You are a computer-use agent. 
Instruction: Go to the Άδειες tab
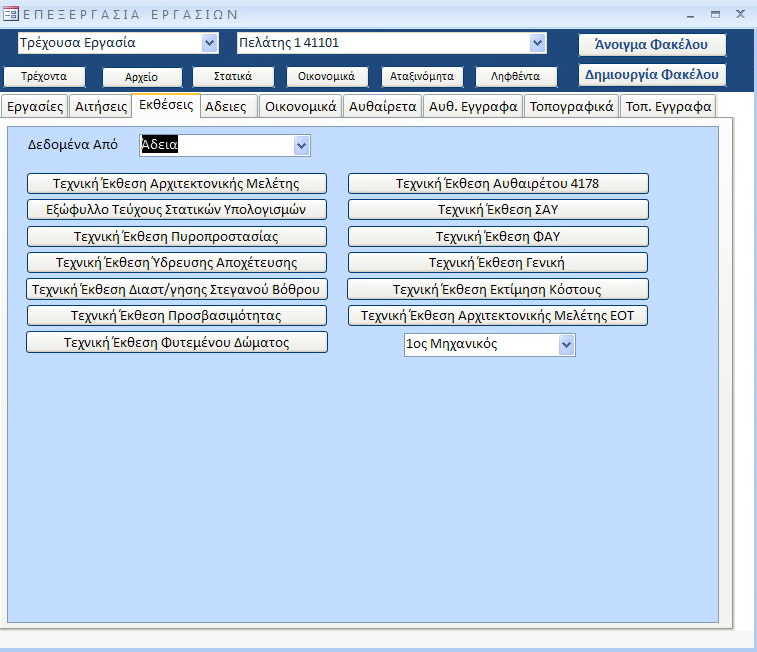coord(226,106)
